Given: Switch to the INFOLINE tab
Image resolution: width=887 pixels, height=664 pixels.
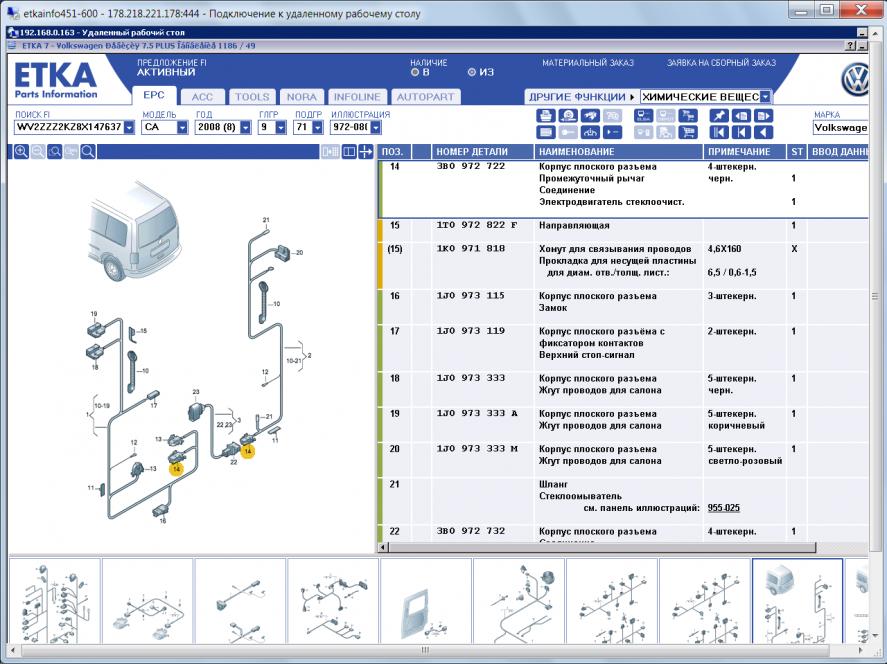Looking at the screenshot, I should pyautogui.click(x=357, y=97).
